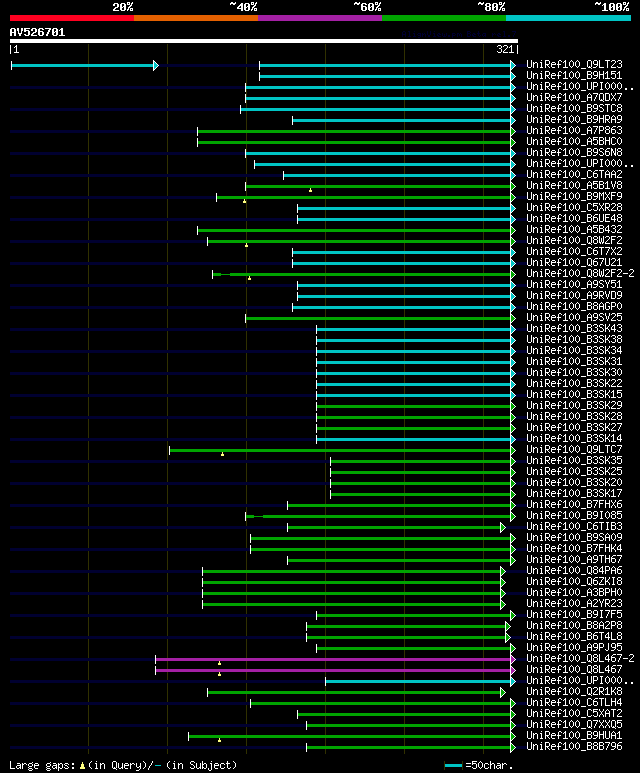Click the green ~80% identity legend bar
This screenshot has height=773, width=640.
click(444, 18)
